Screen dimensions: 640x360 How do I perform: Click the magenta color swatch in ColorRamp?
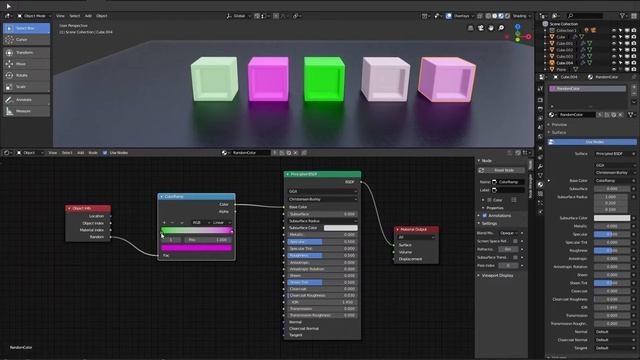[196, 248]
